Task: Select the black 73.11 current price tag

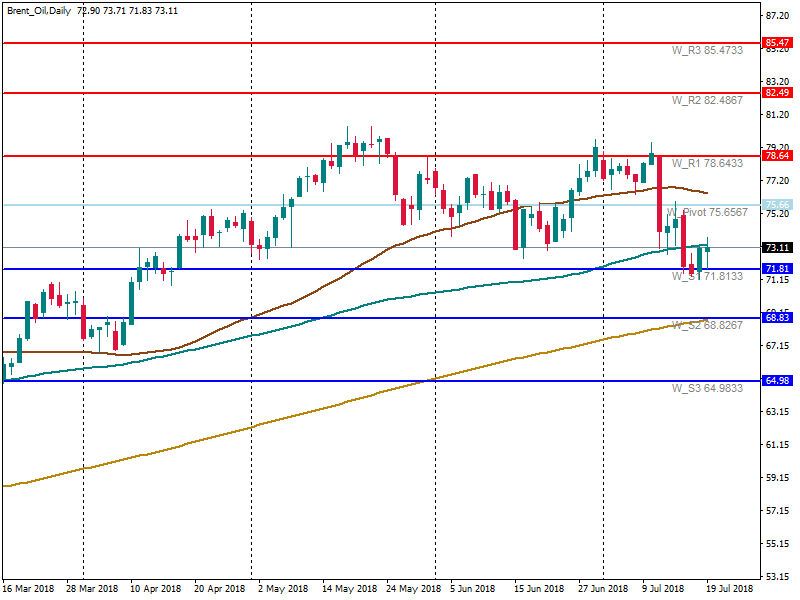Action: (776, 247)
